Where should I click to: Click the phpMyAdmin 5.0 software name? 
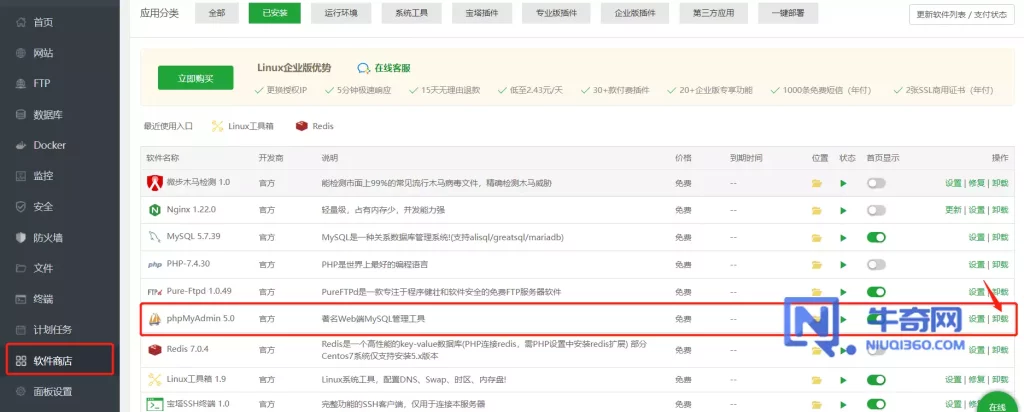200,319
